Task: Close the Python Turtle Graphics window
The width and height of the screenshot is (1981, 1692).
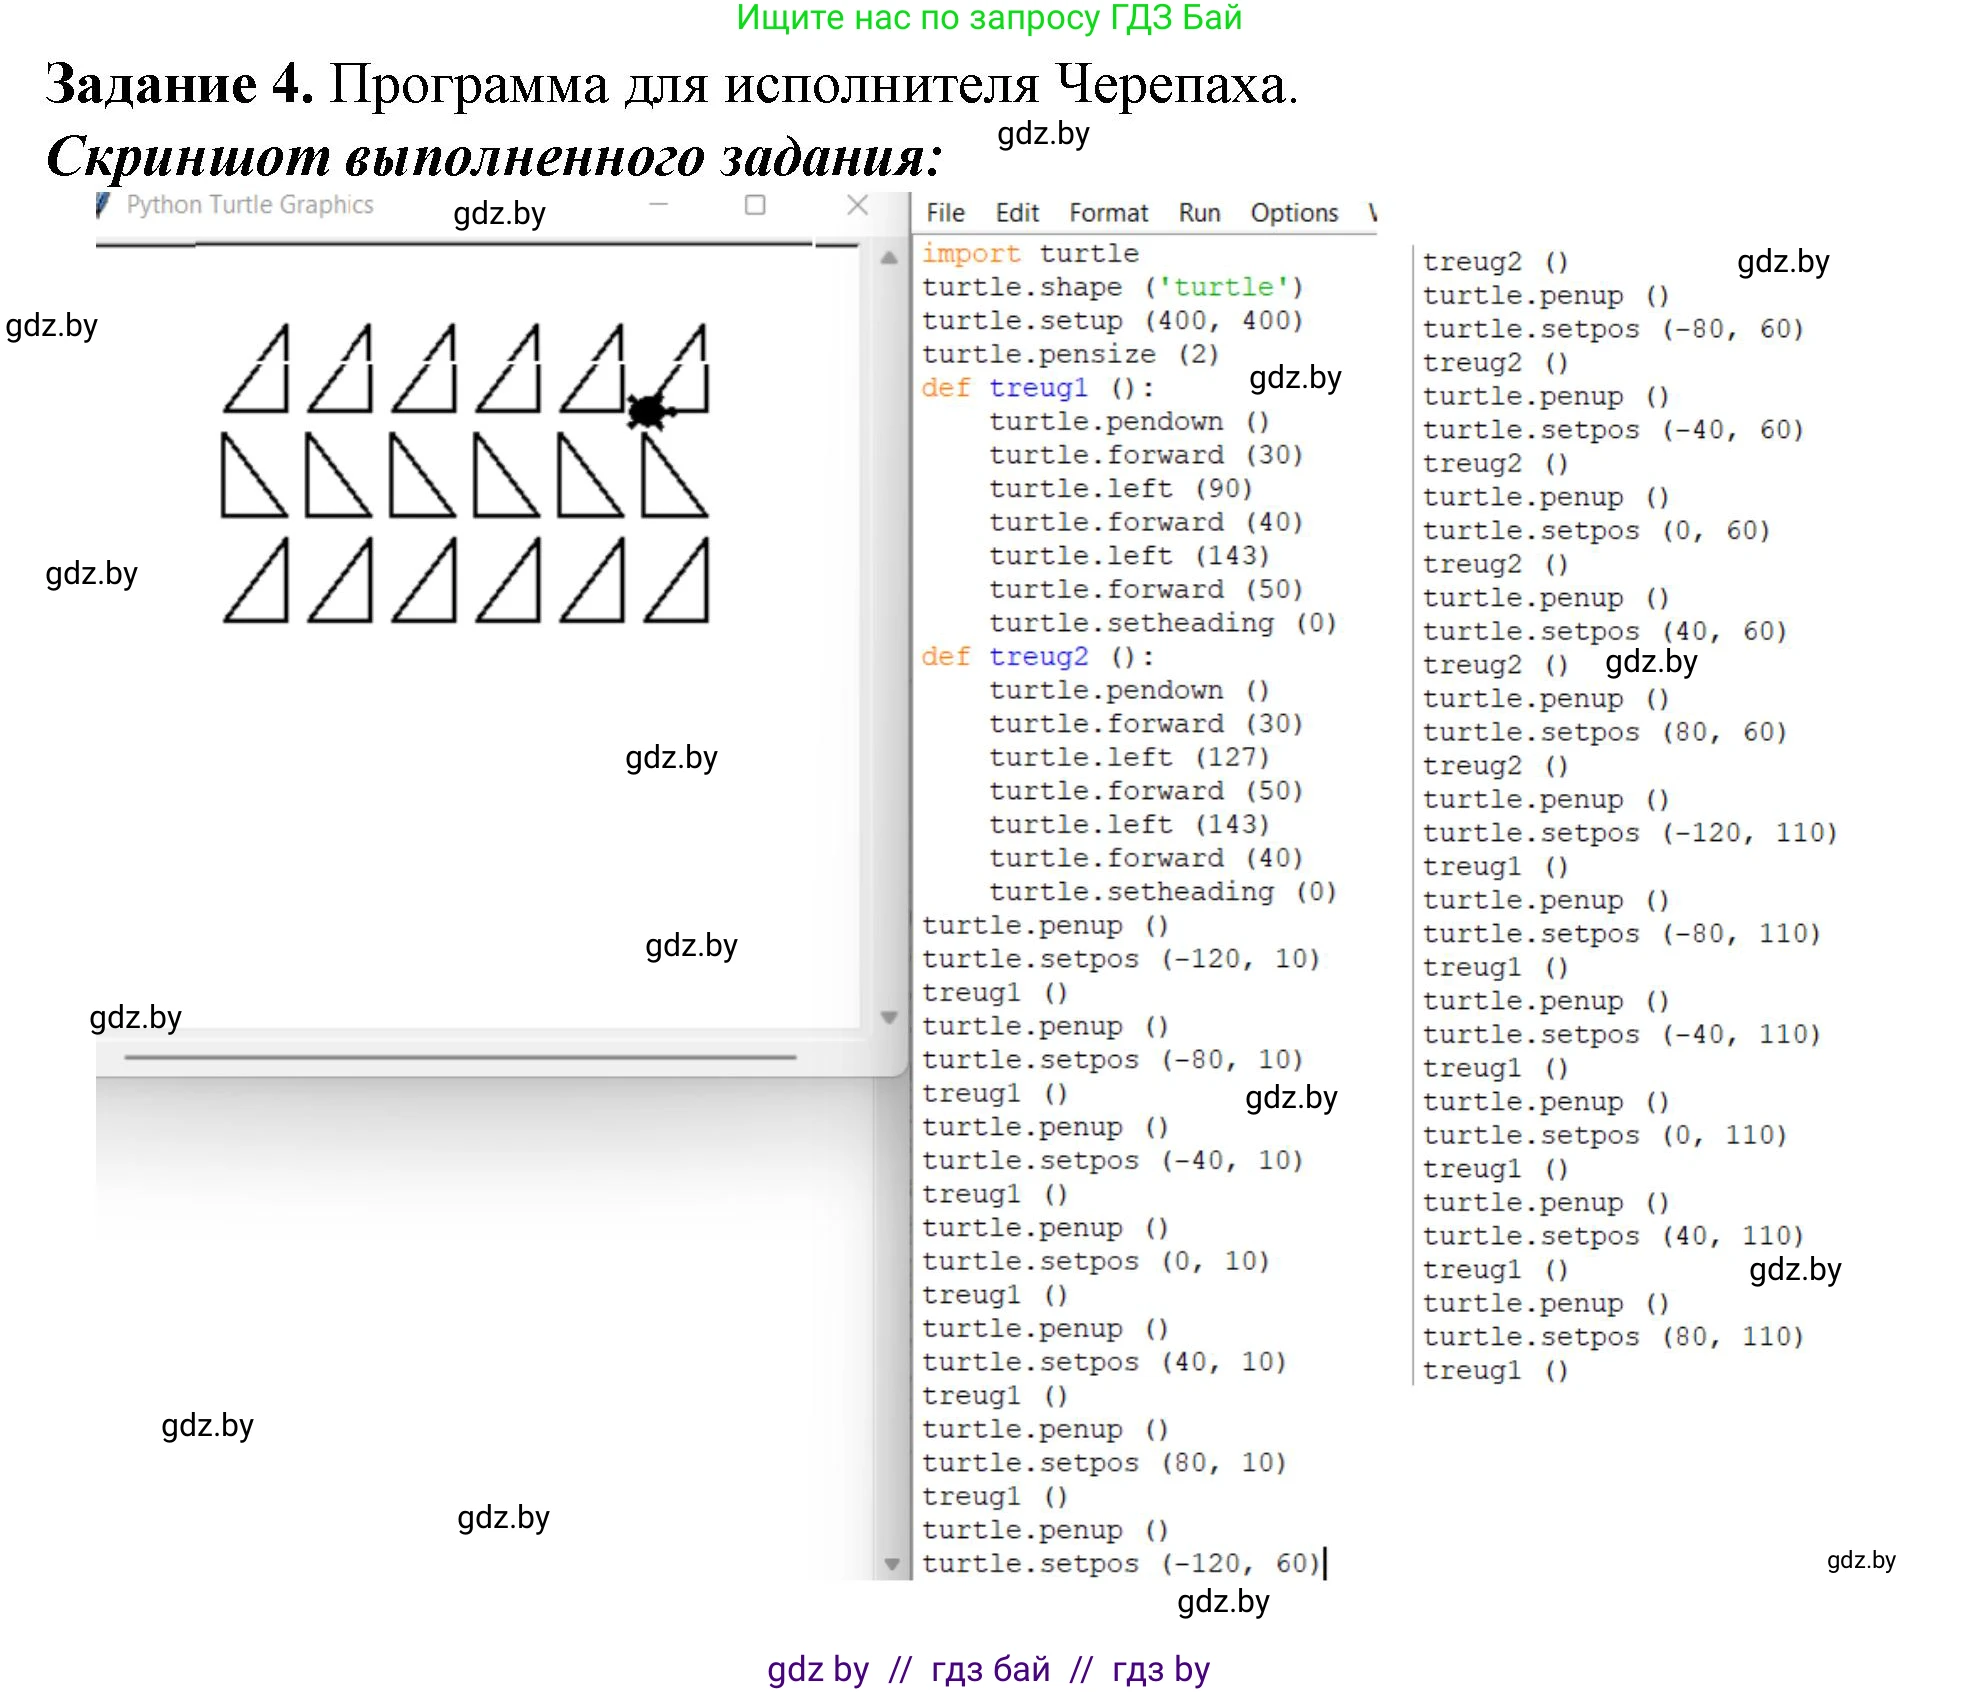Action: [857, 205]
